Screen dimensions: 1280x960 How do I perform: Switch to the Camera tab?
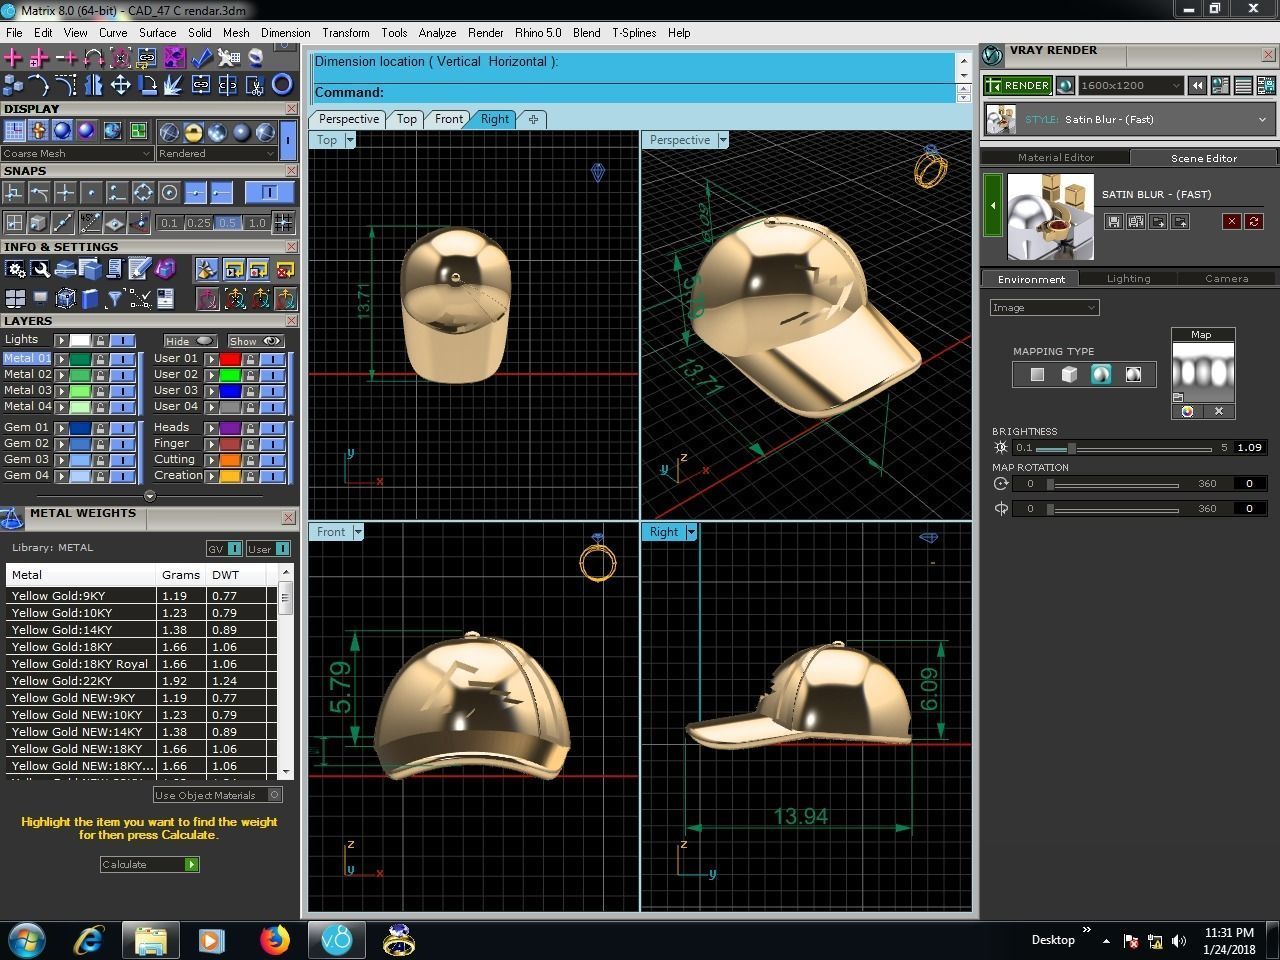(x=1226, y=279)
